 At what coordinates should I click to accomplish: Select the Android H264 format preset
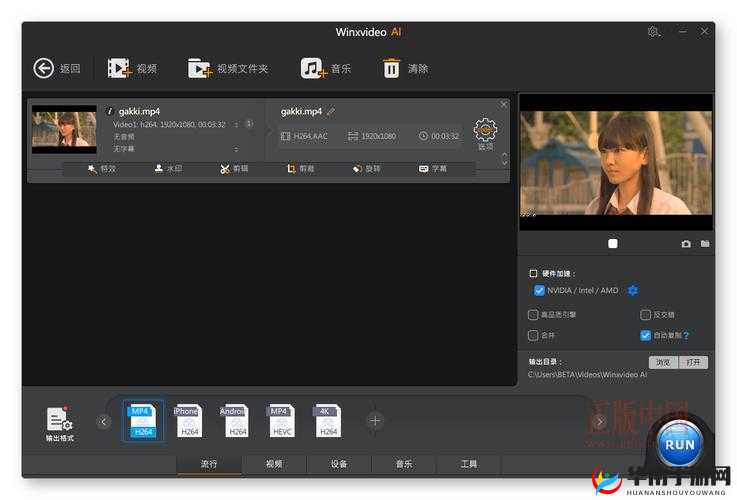point(235,421)
